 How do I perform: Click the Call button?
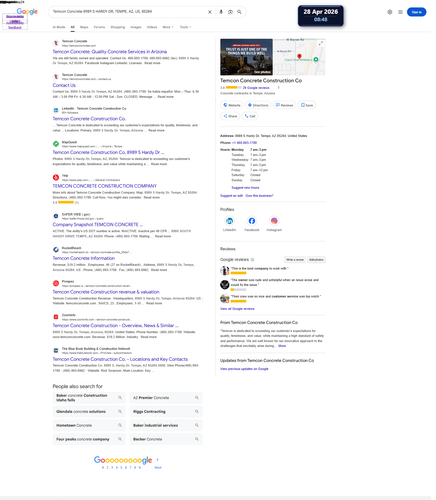pyautogui.click(x=250, y=116)
